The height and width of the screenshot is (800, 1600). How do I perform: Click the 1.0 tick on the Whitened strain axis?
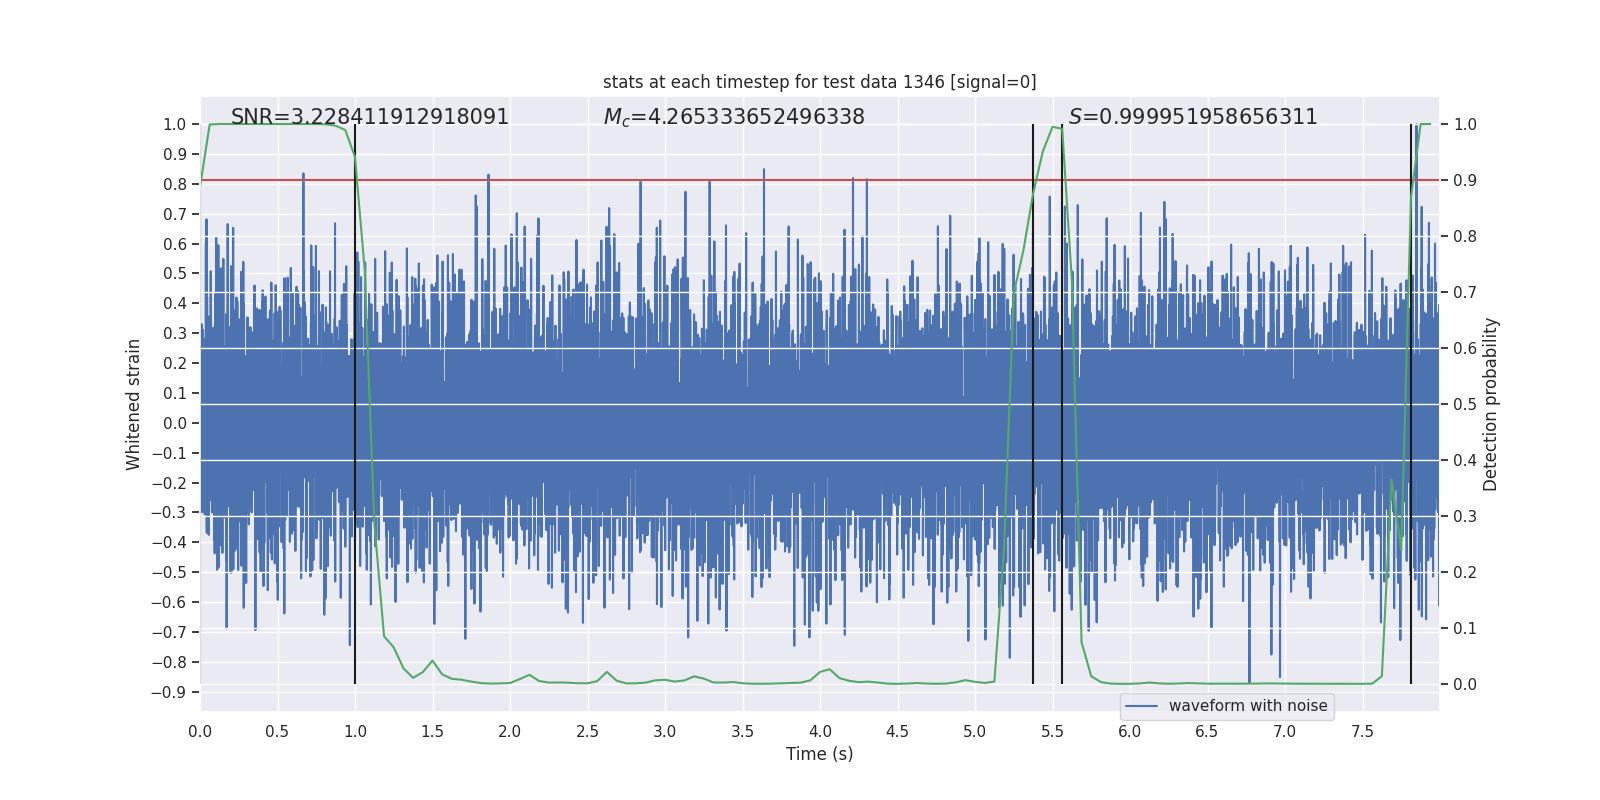(175, 125)
